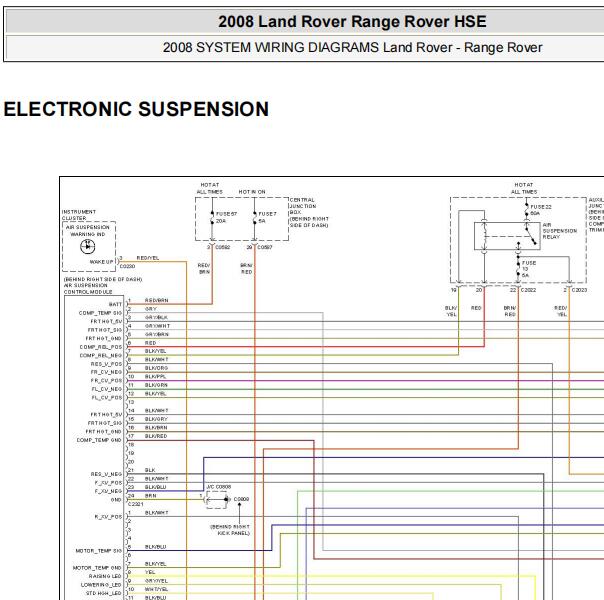
Task: Click the 'RED' wire label below pin 20
Action: click(x=476, y=308)
